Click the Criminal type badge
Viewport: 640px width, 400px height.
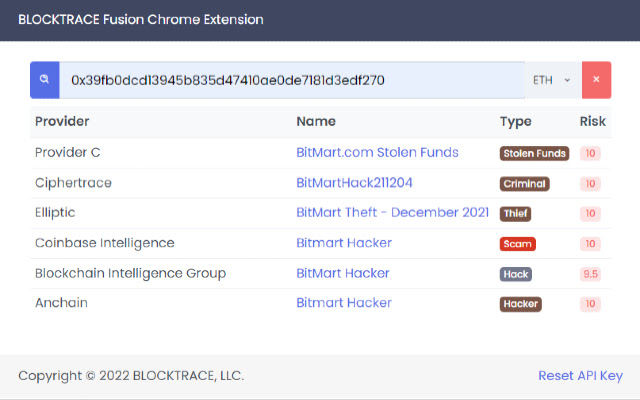pyautogui.click(x=524, y=184)
